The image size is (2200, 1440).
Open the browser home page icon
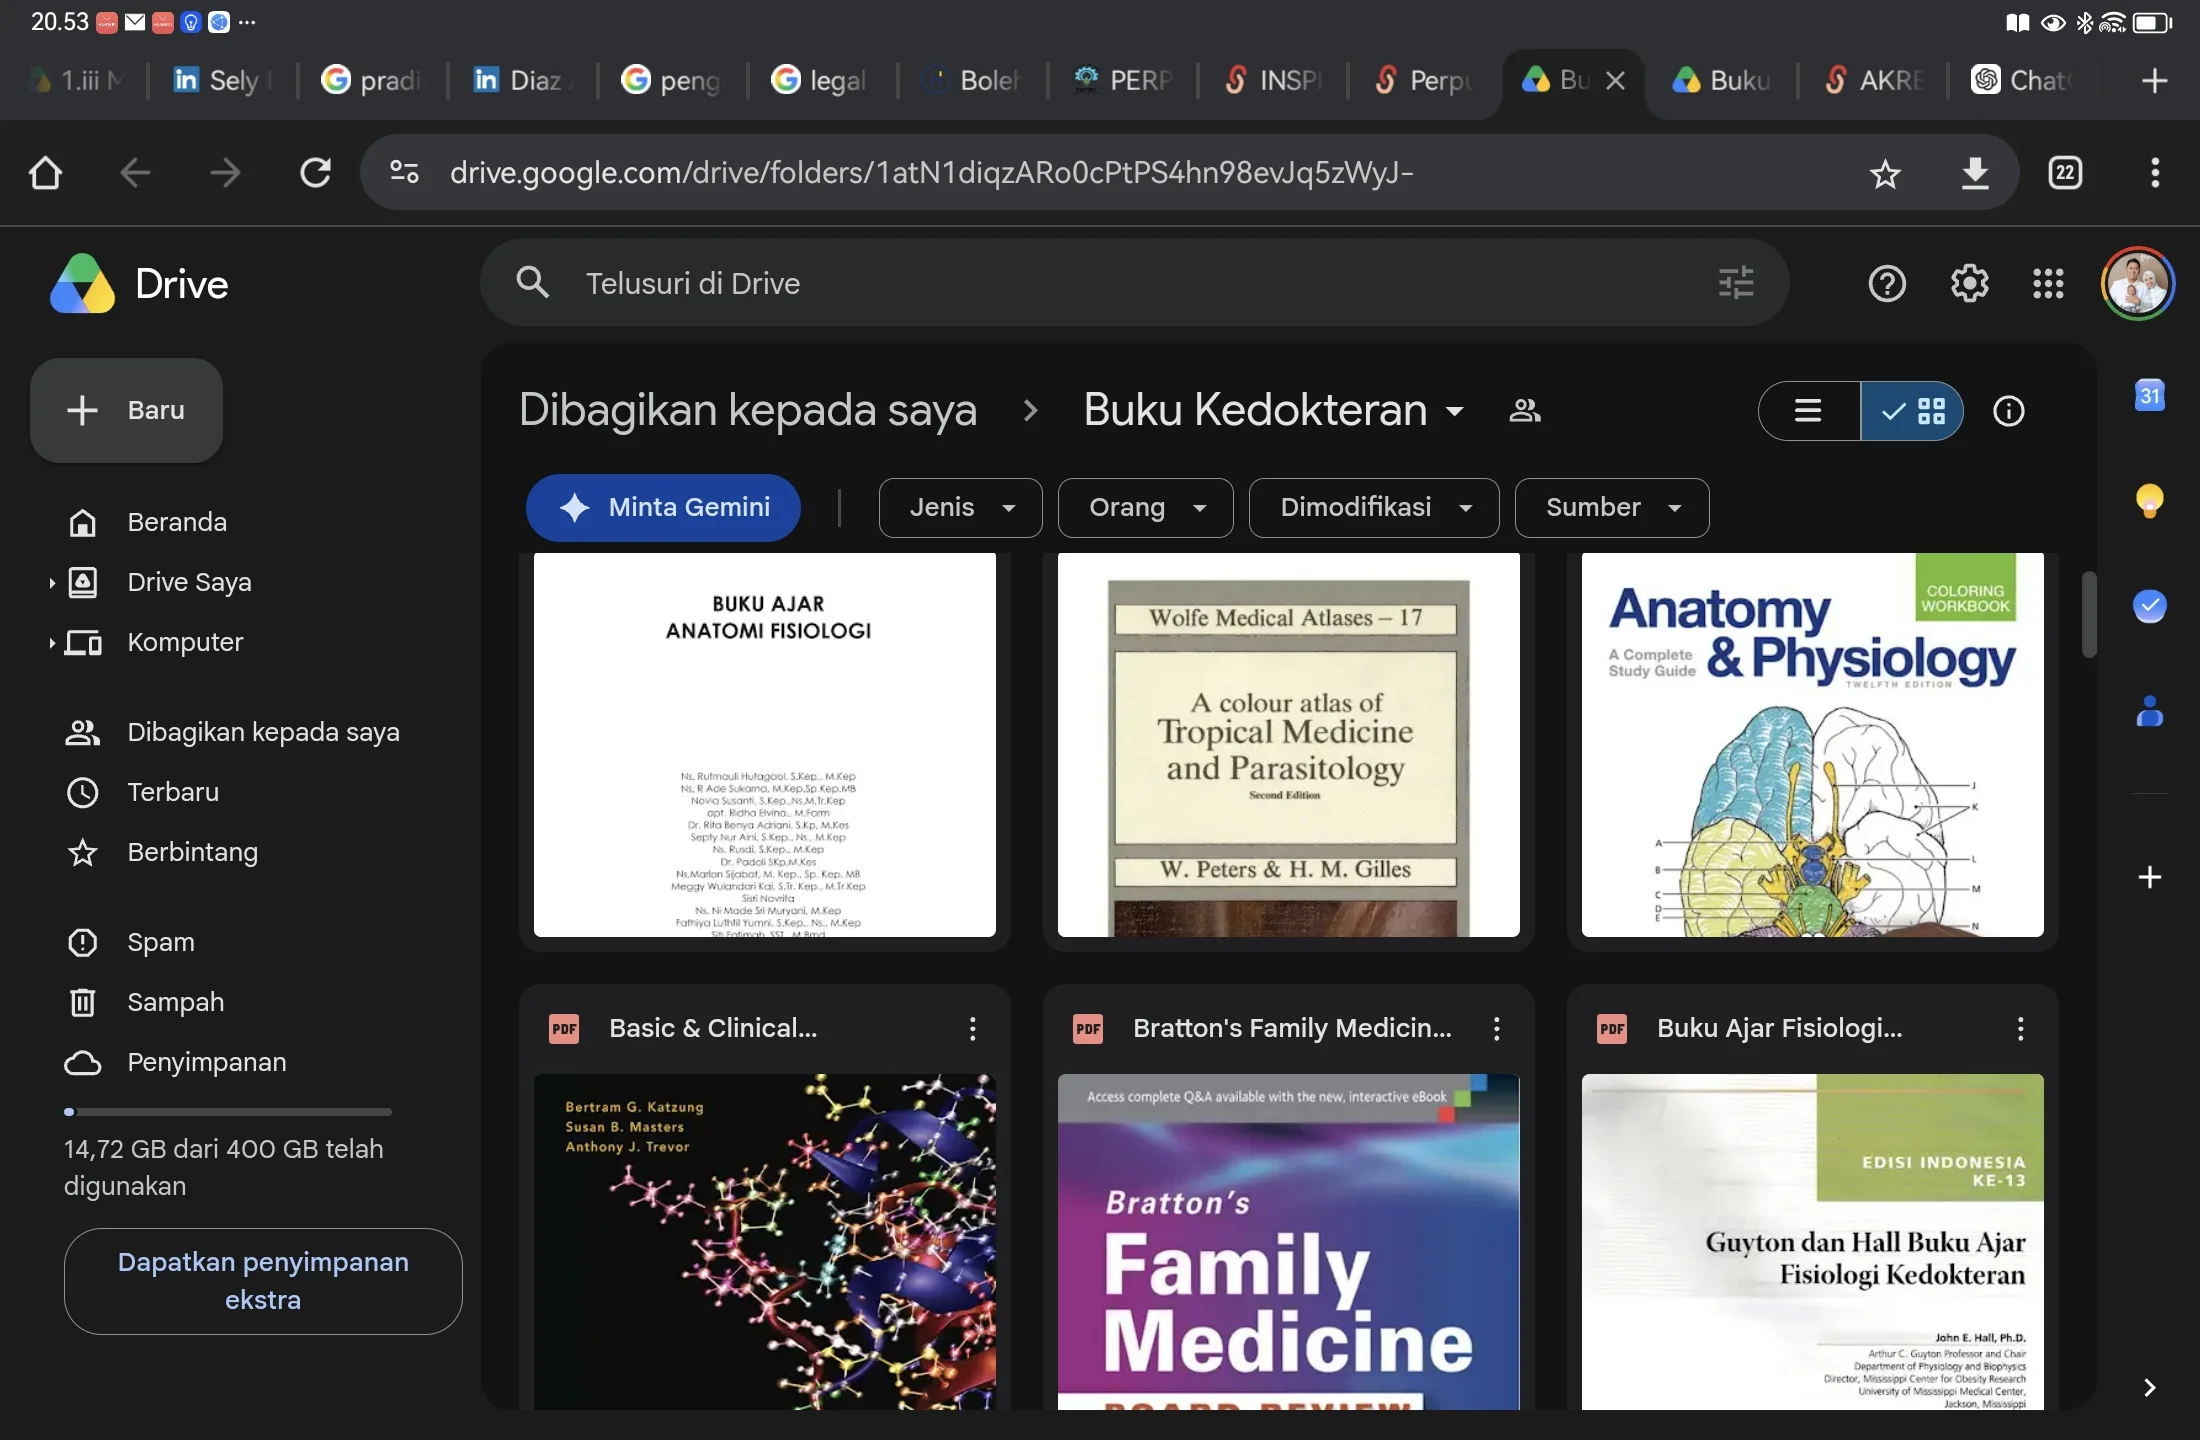click(45, 173)
